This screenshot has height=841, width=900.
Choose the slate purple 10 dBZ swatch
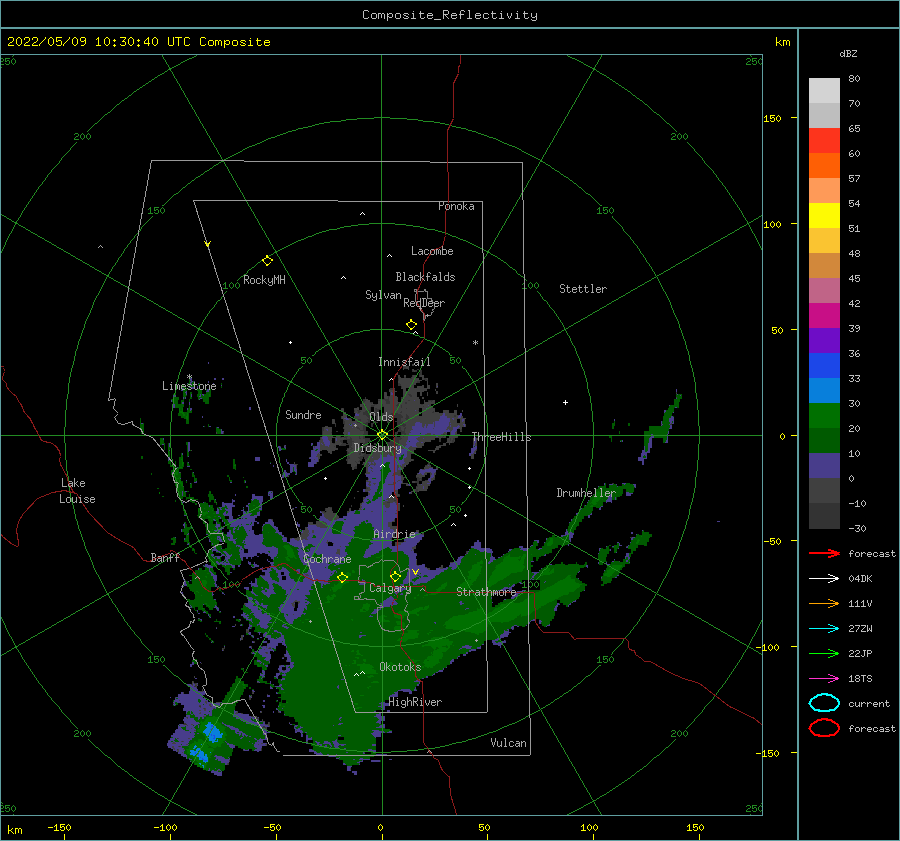point(824,466)
